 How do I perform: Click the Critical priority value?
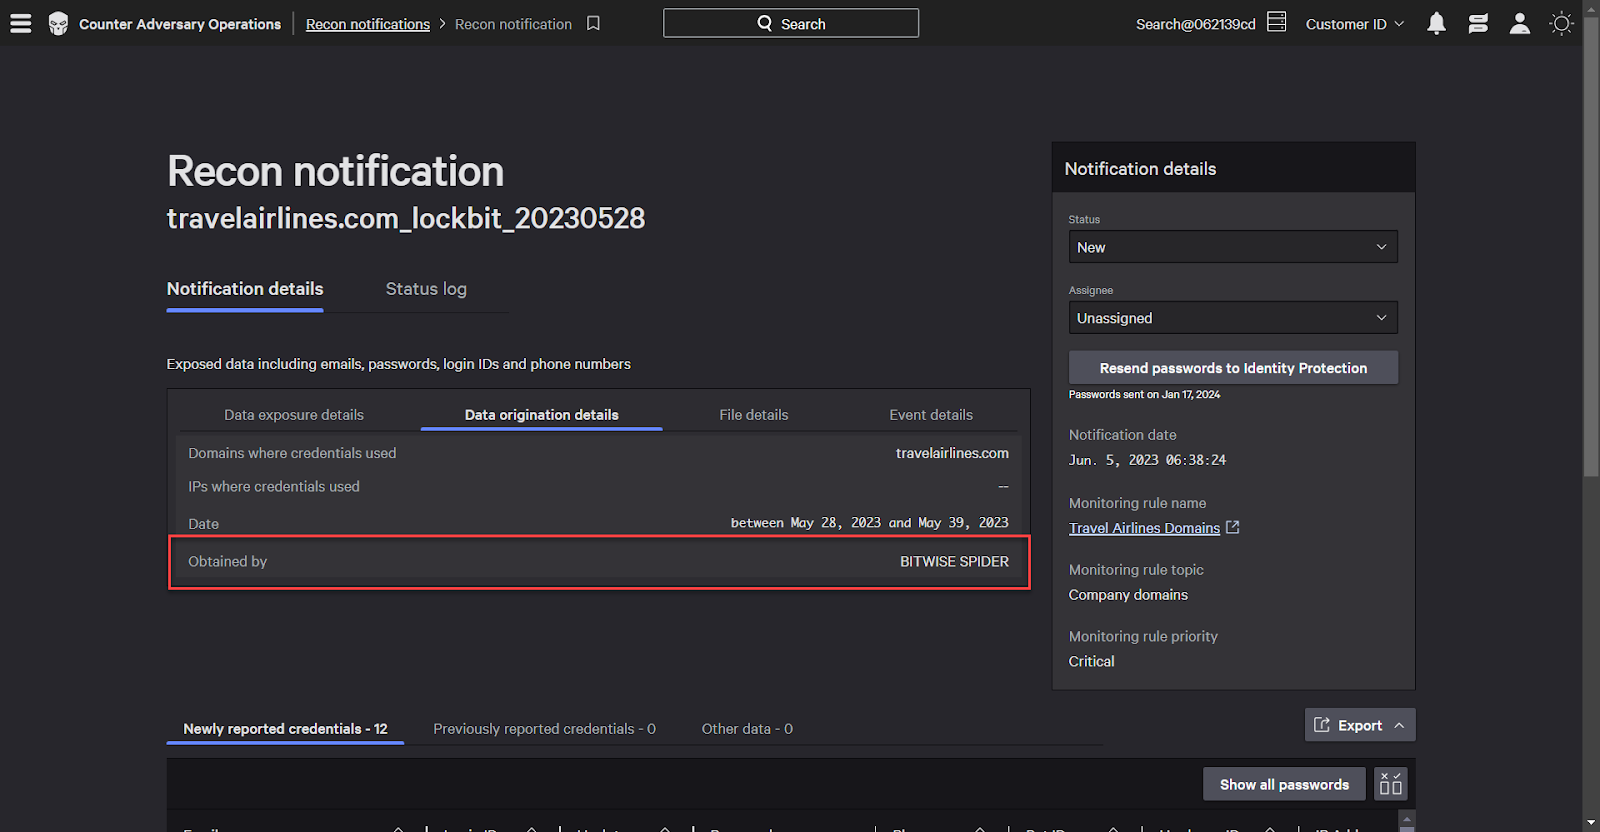[1091, 661]
